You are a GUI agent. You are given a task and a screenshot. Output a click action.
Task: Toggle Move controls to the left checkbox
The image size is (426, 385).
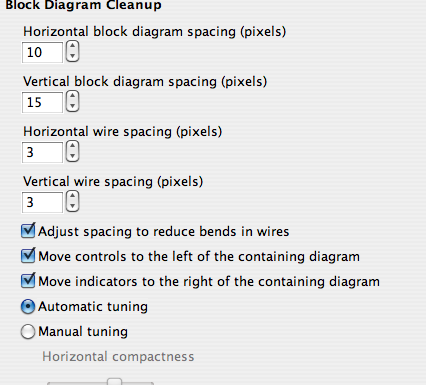pos(28,256)
